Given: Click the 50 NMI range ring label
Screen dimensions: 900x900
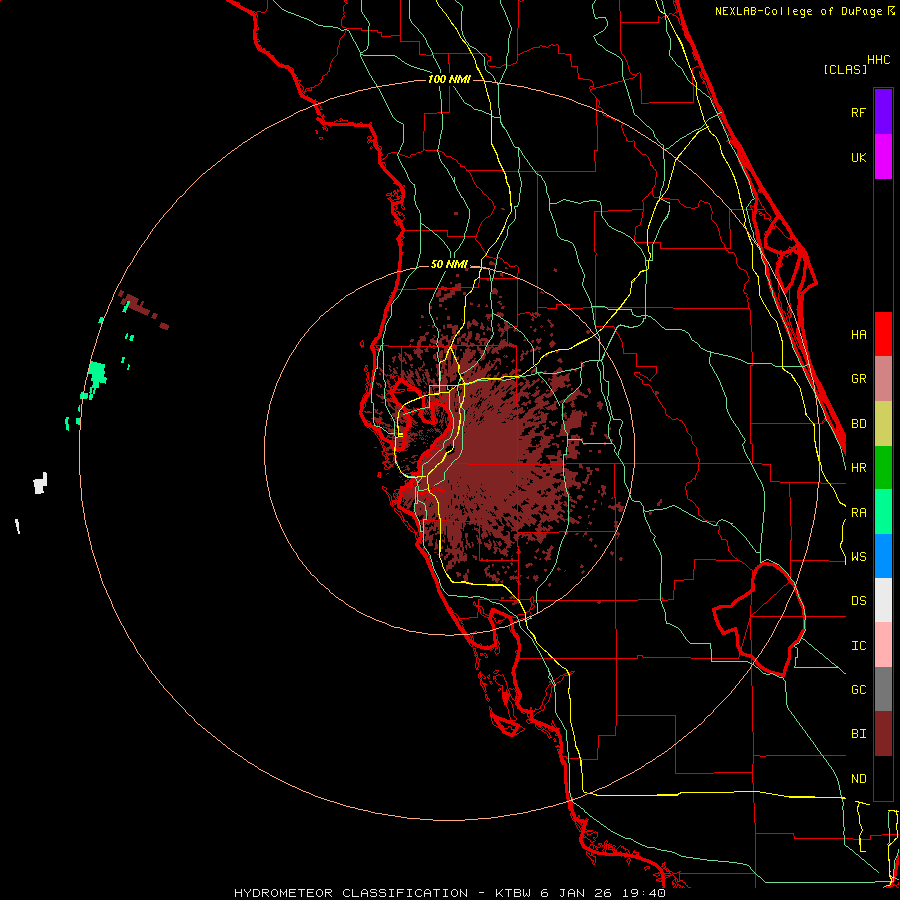Looking at the screenshot, I should [449, 265].
